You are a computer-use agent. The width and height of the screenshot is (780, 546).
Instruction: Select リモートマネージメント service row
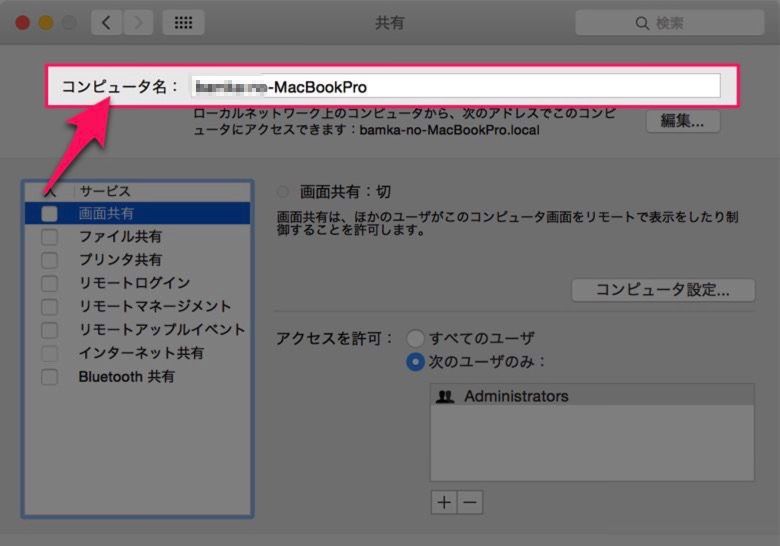pyautogui.click(x=154, y=306)
